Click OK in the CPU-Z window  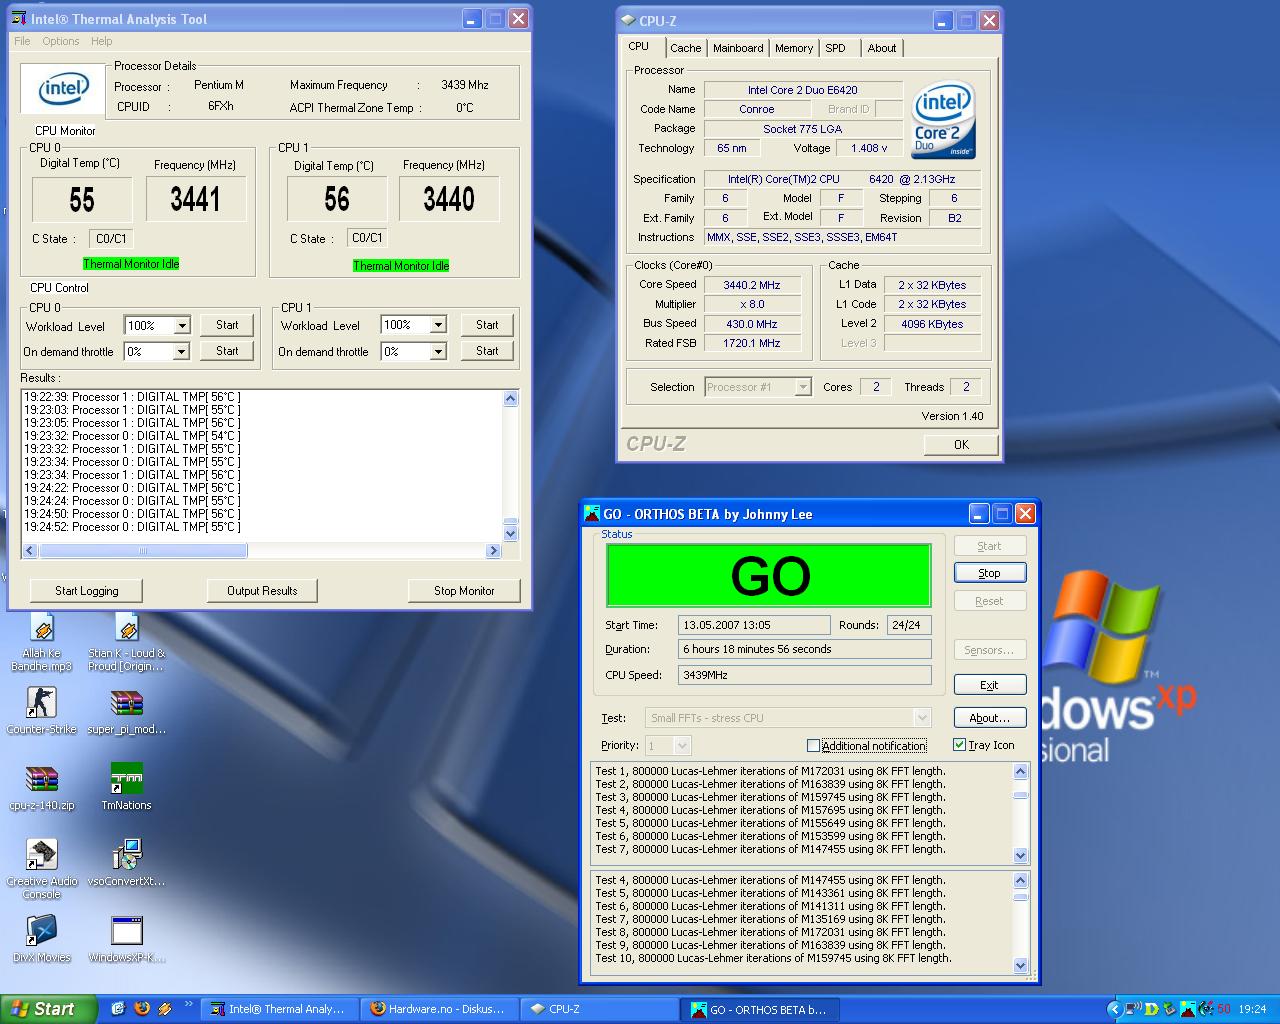(x=961, y=445)
